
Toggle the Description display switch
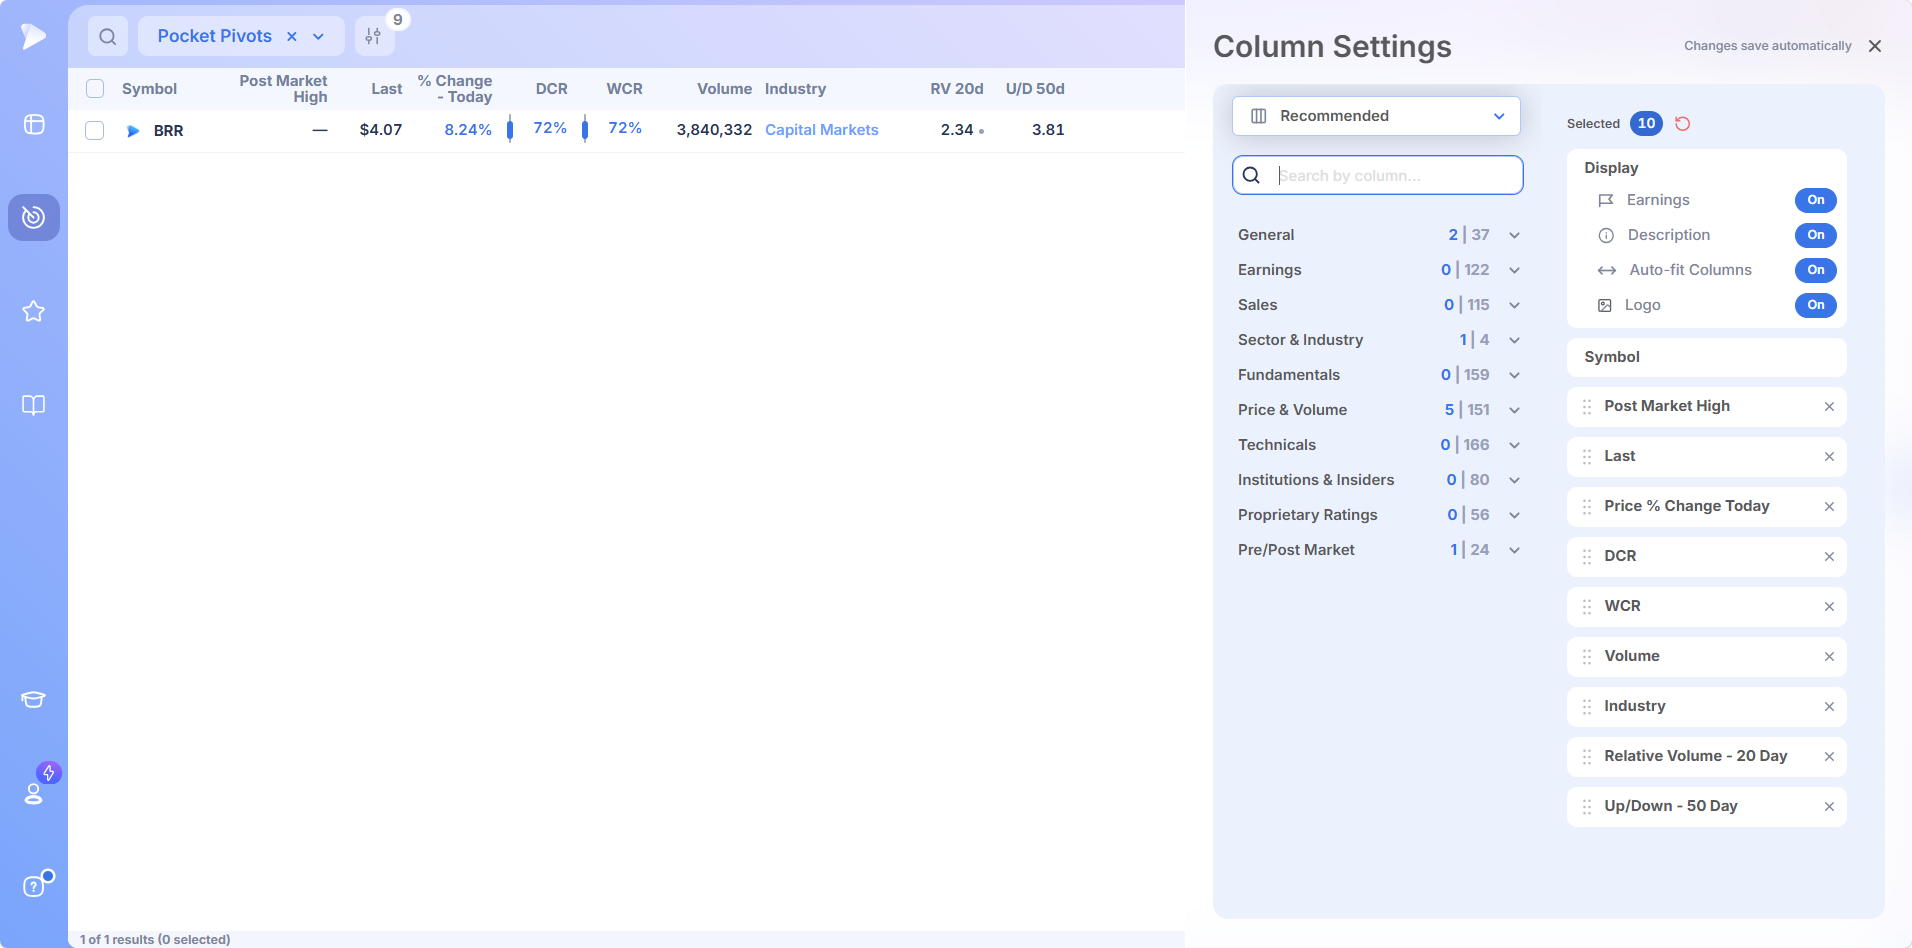pyautogui.click(x=1816, y=235)
